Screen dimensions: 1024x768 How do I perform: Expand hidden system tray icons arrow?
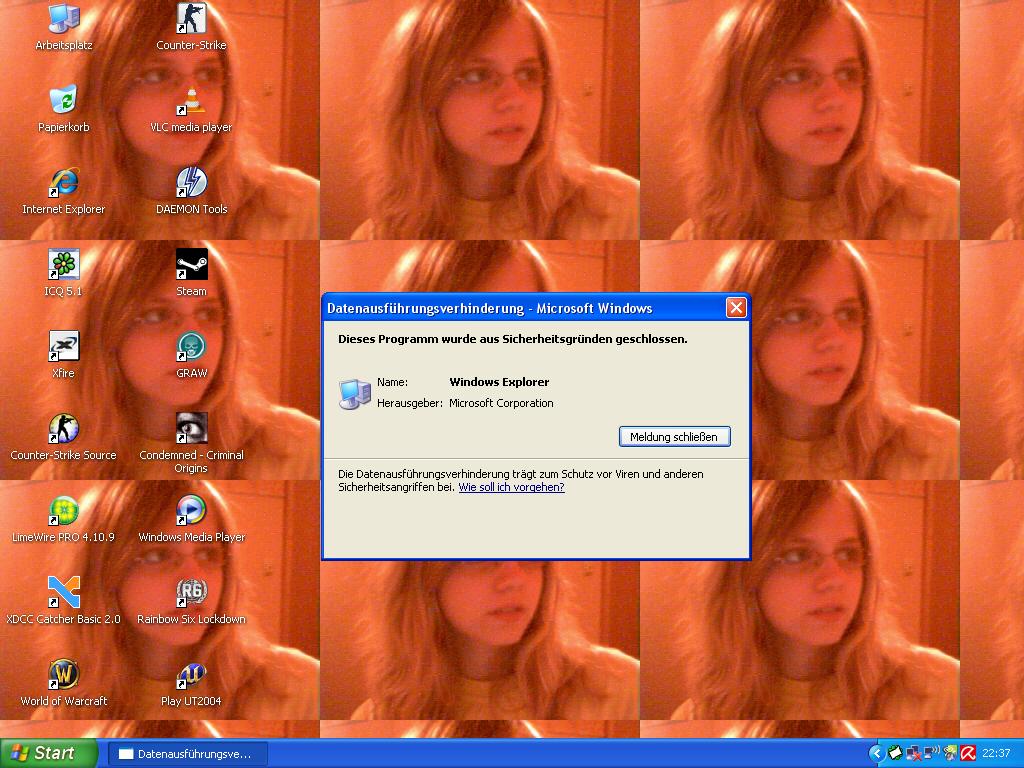point(877,753)
